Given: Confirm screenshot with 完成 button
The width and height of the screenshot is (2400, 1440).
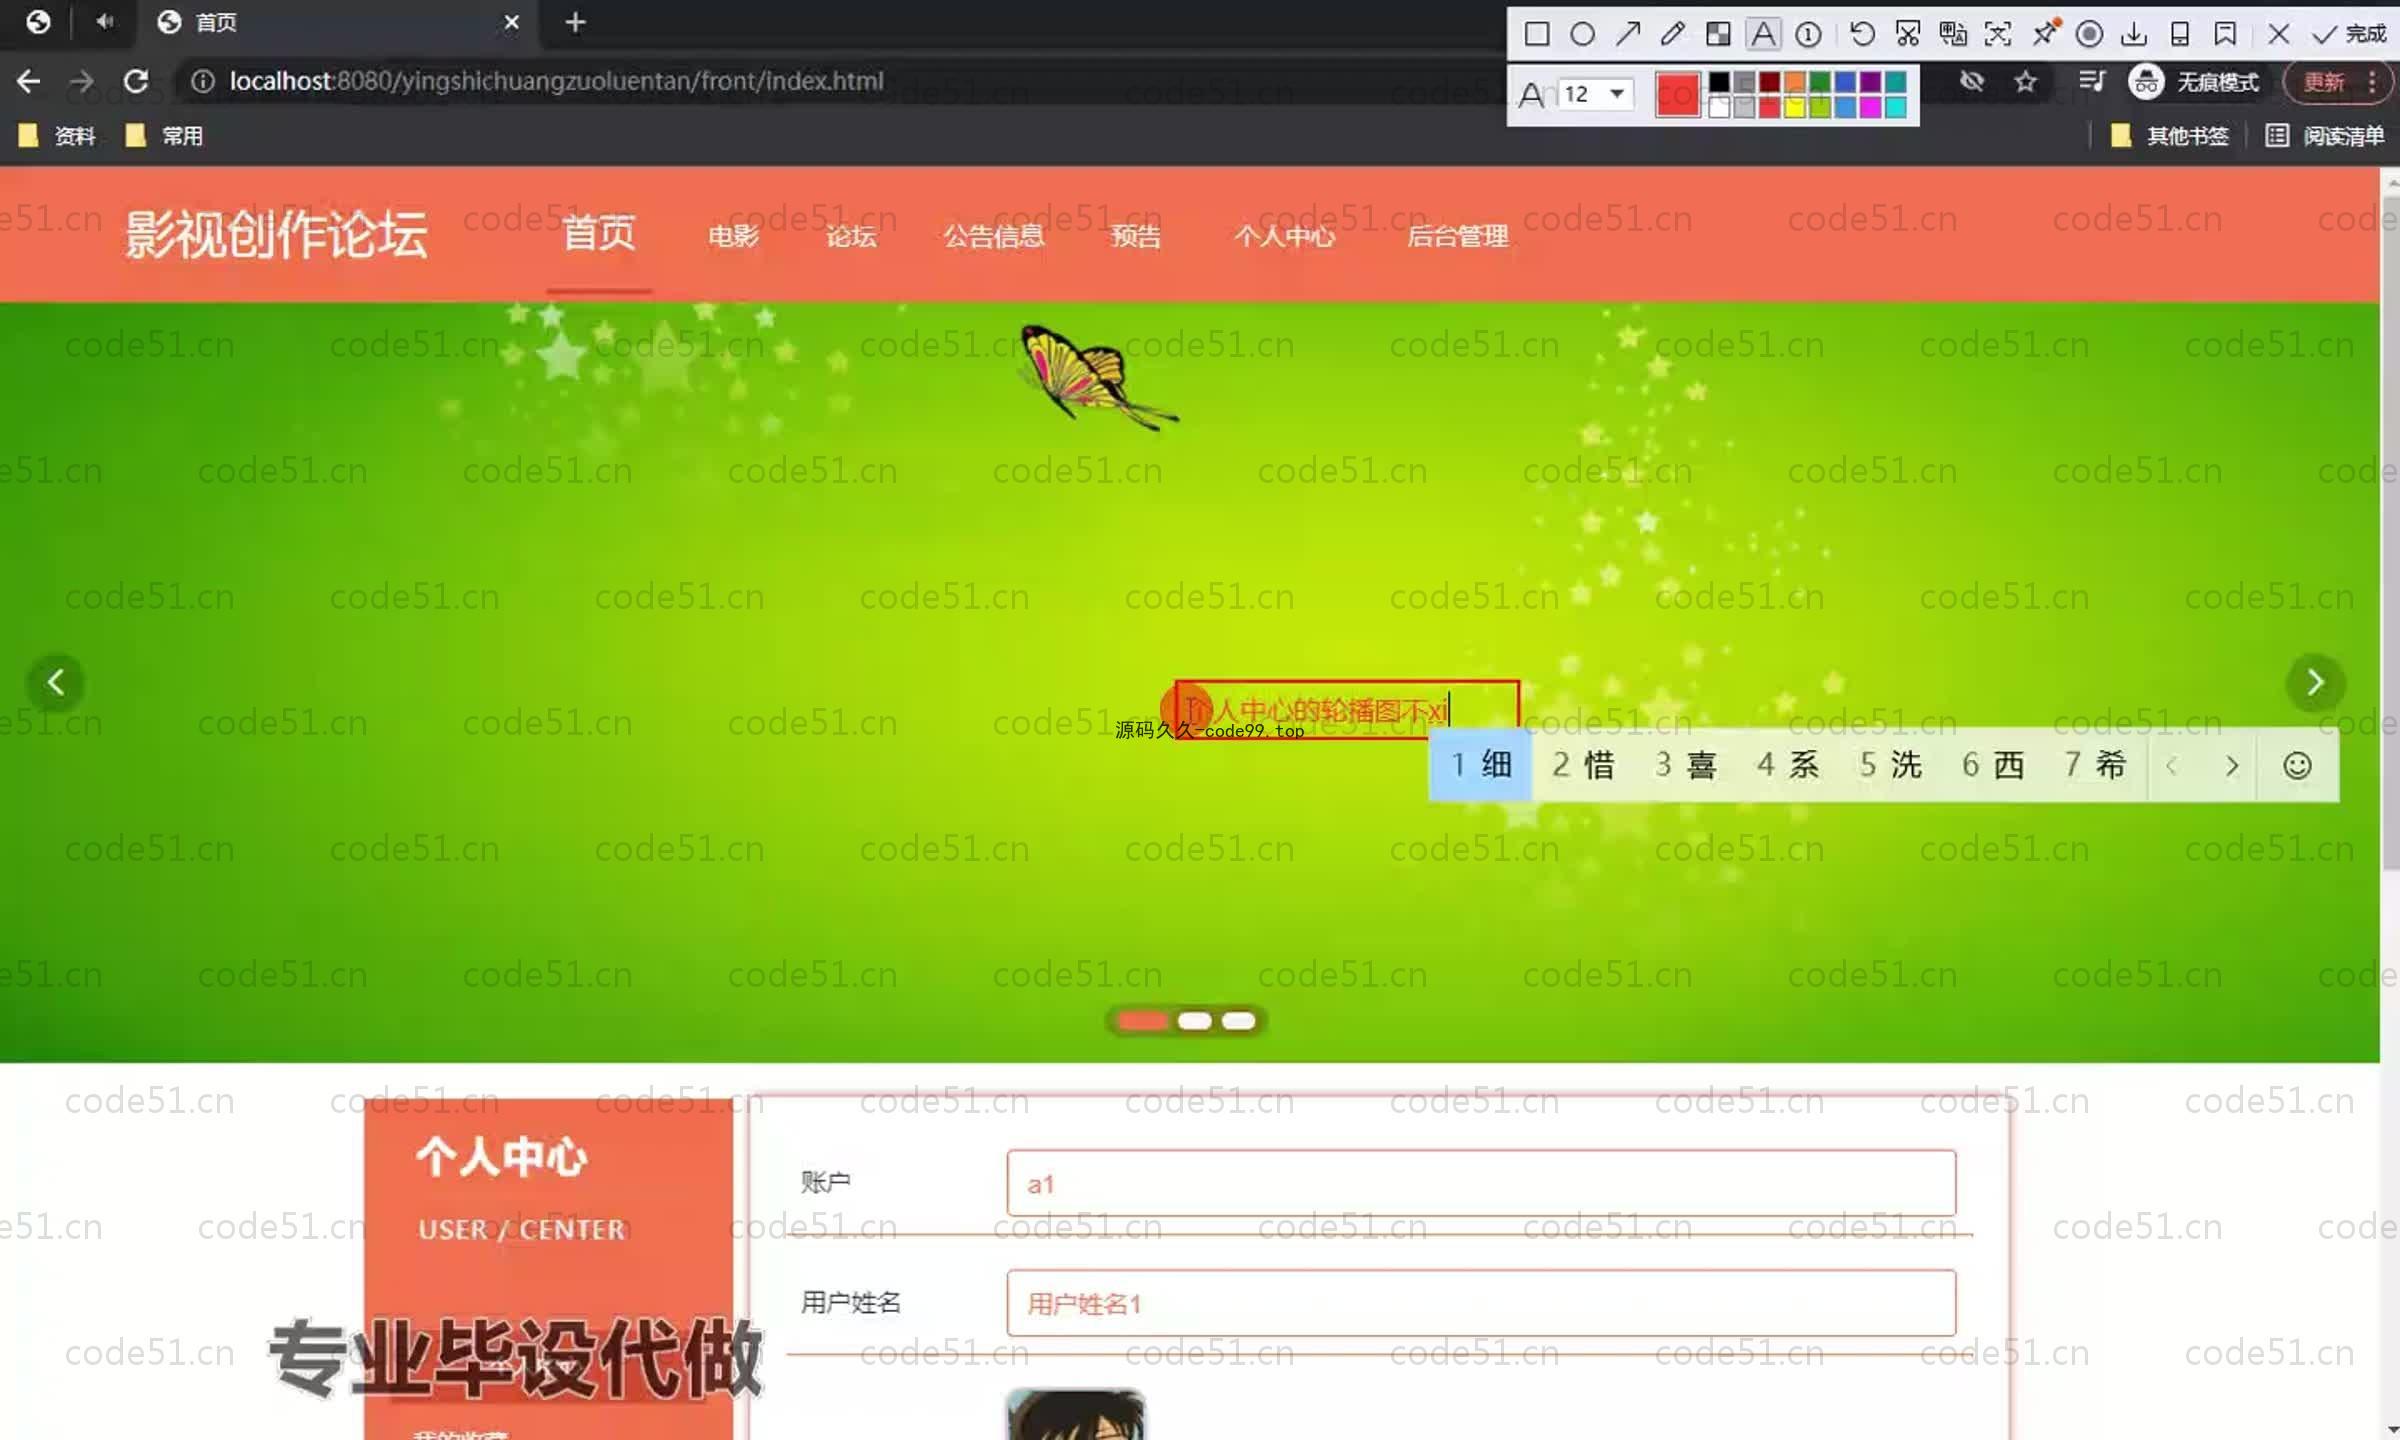Looking at the screenshot, I should (2350, 35).
